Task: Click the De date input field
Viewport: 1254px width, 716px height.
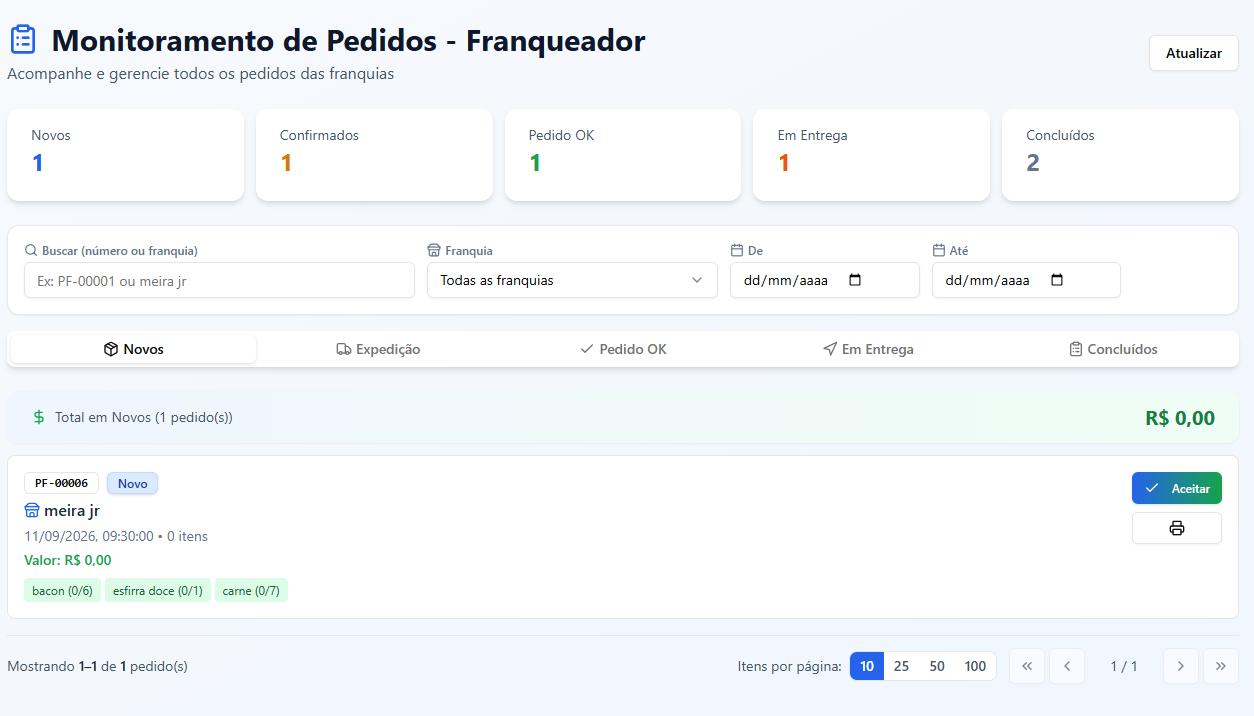Action: tap(825, 280)
